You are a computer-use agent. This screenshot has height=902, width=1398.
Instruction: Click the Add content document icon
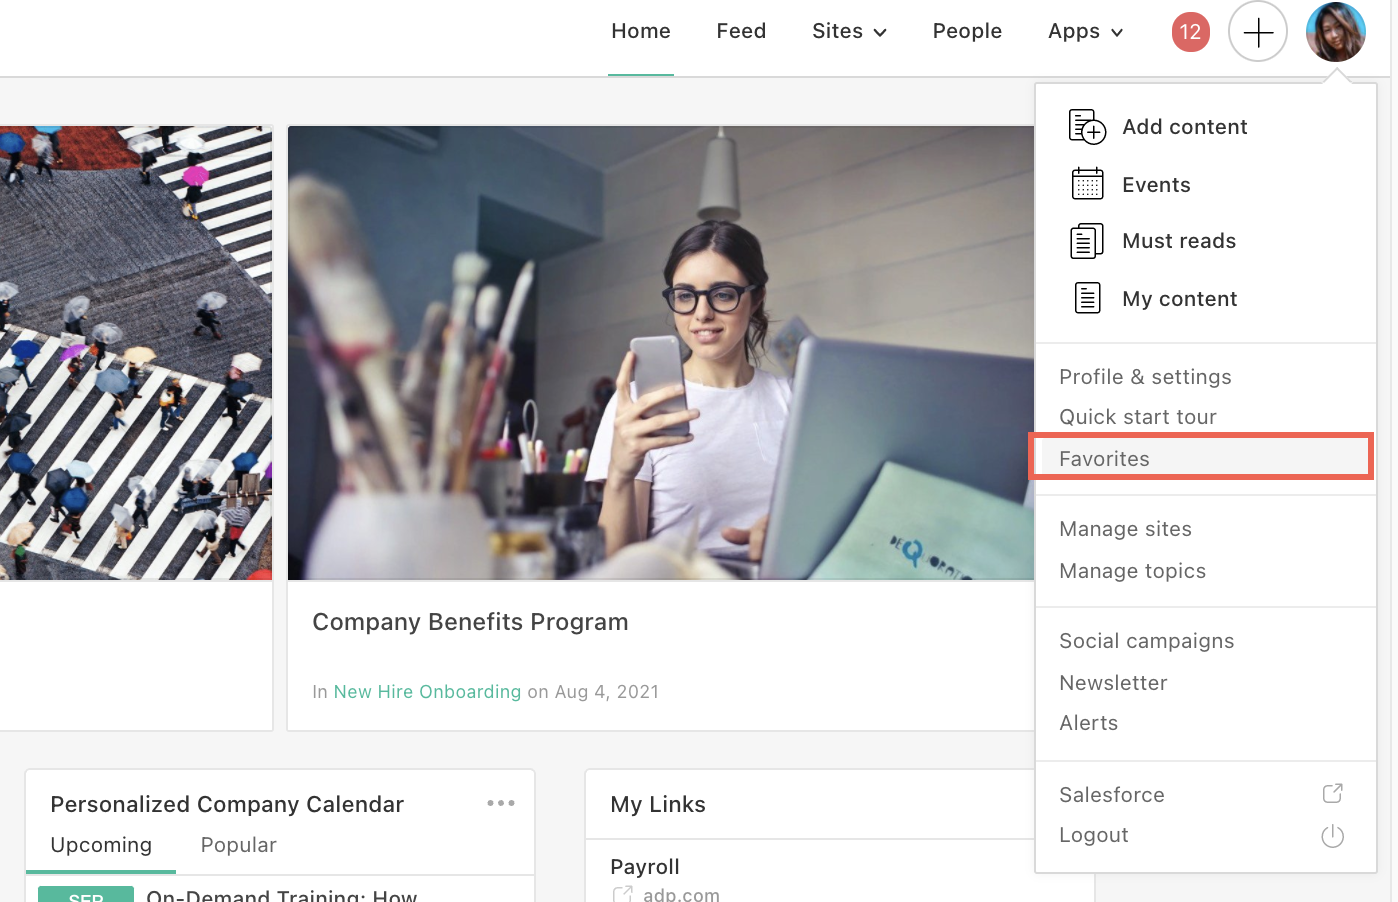pos(1087,127)
